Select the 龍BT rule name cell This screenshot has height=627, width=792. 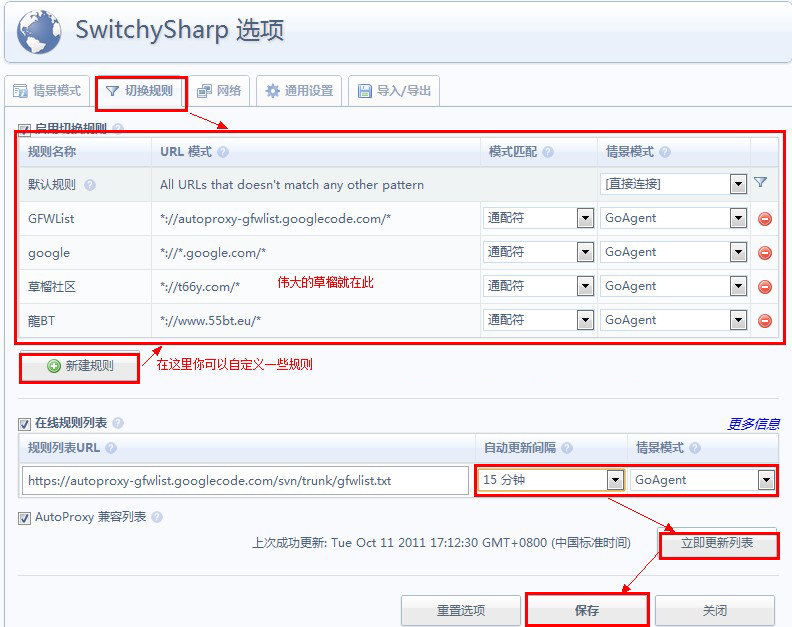[85, 320]
